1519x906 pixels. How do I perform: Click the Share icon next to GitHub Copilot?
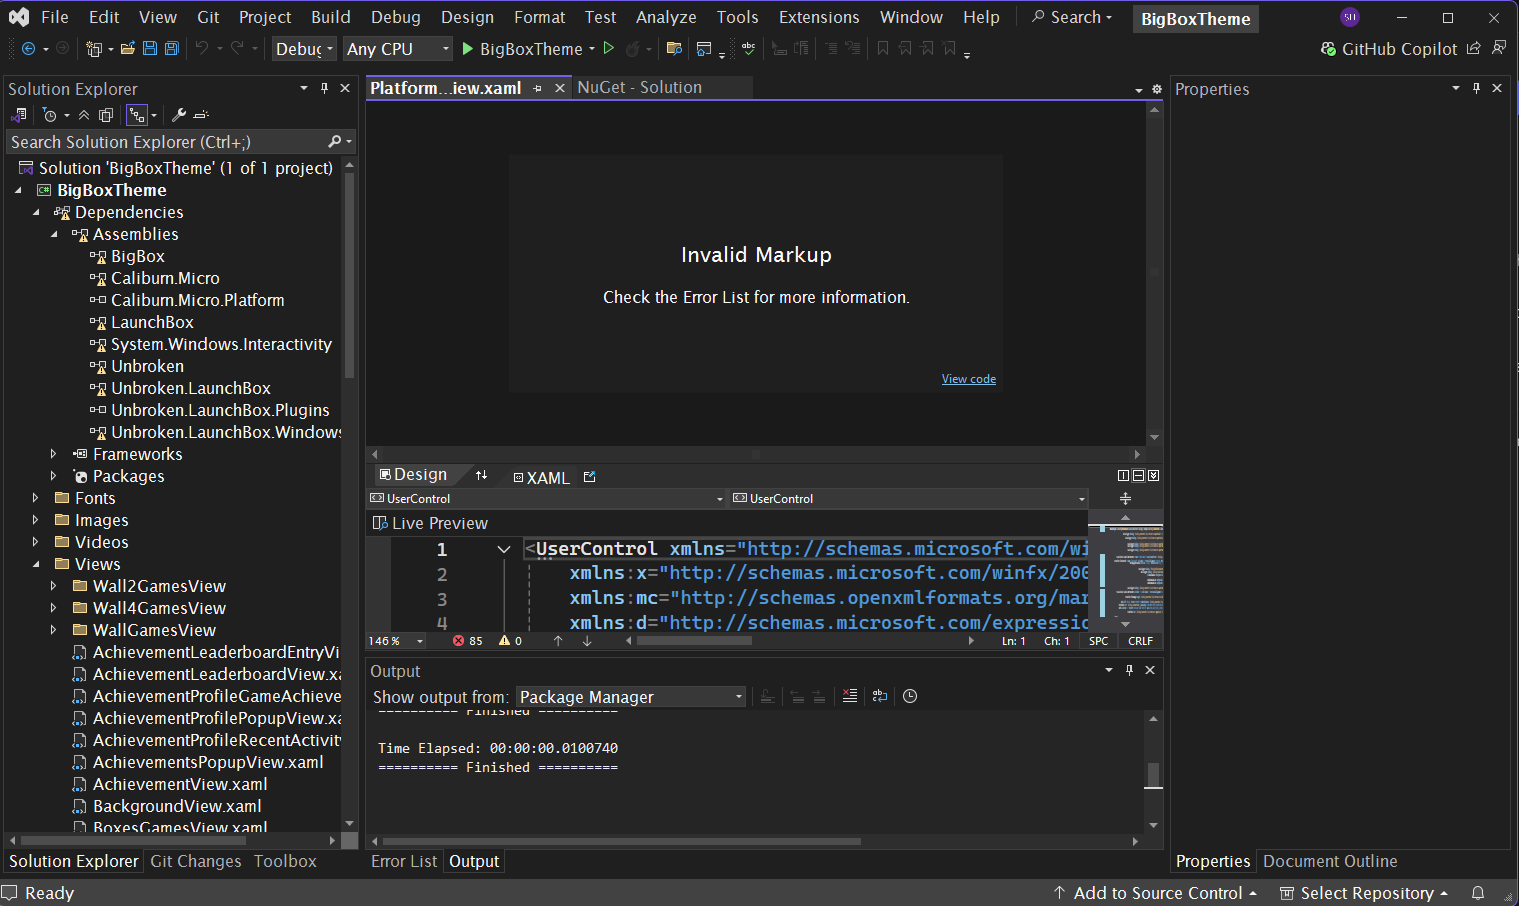click(x=1473, y=48)
